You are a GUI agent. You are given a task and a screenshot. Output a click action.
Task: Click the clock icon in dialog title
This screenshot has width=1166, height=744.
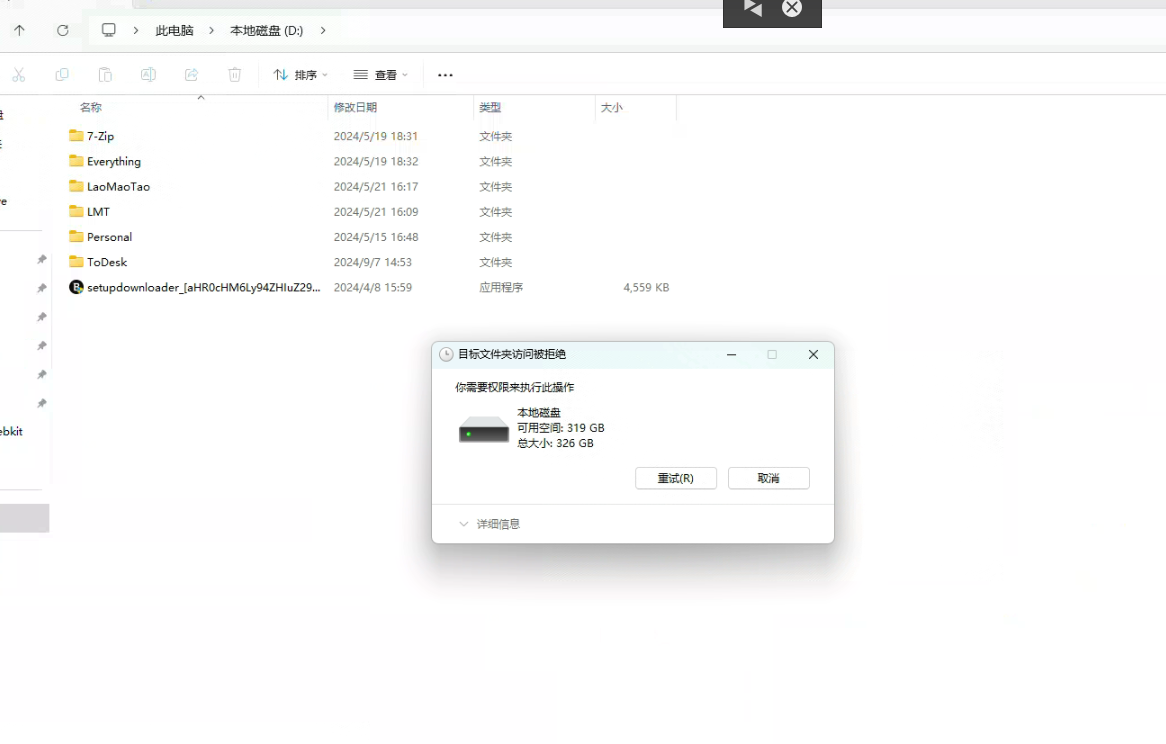click(x=446, y=355)
